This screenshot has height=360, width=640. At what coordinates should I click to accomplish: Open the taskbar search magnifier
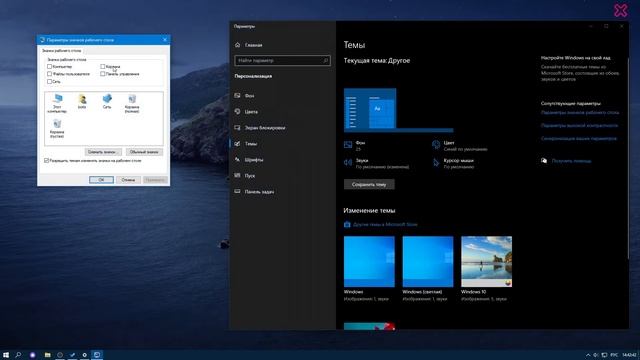click(x=18, y=355)
